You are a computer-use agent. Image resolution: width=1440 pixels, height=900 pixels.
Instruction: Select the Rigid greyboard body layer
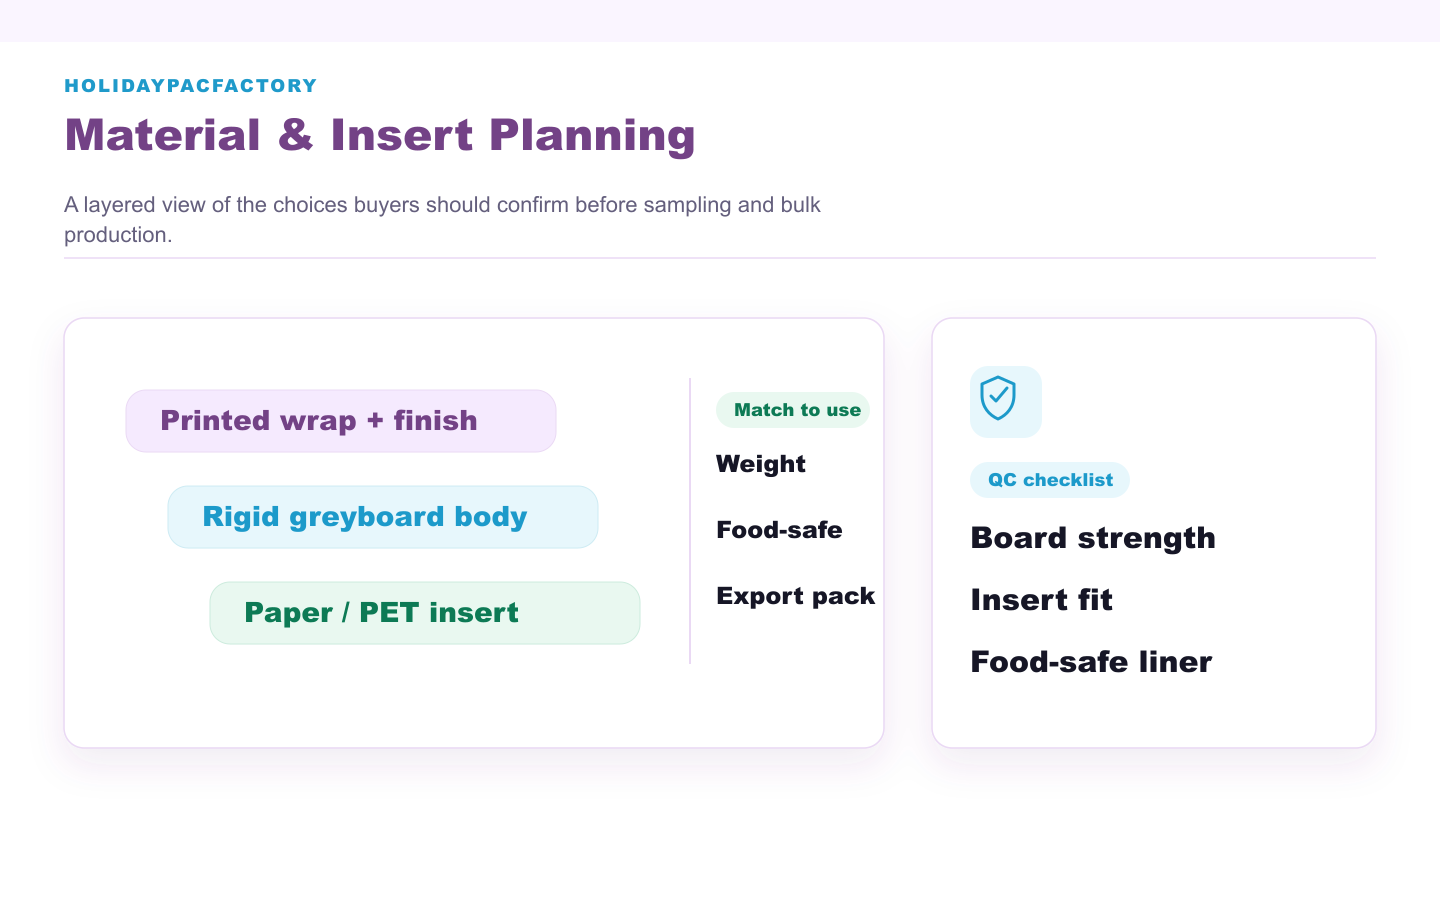click(383, 517)
